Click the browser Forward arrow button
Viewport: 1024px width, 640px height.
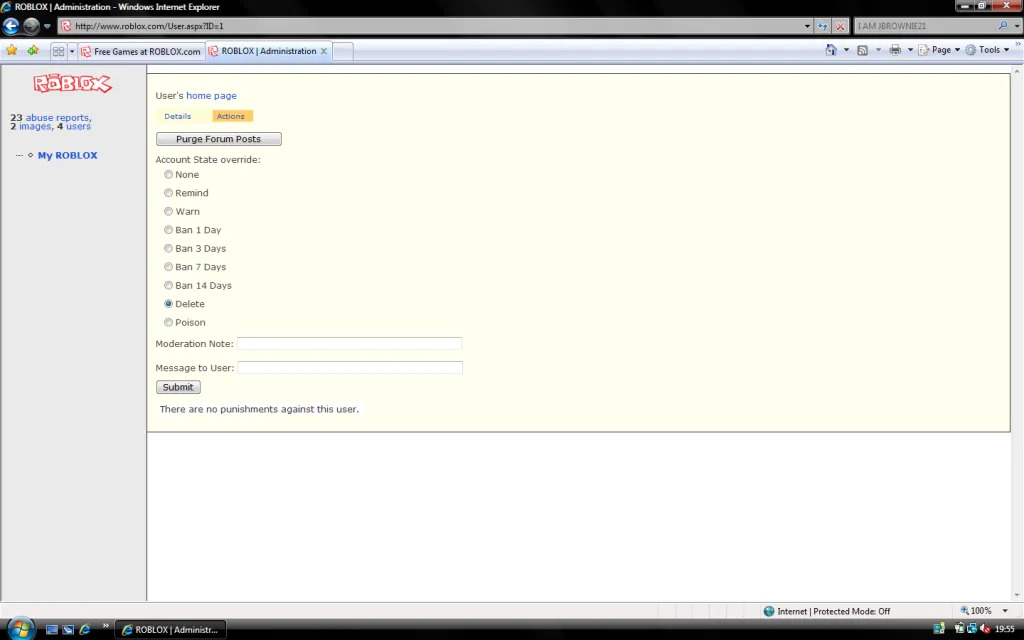(31, 26)
